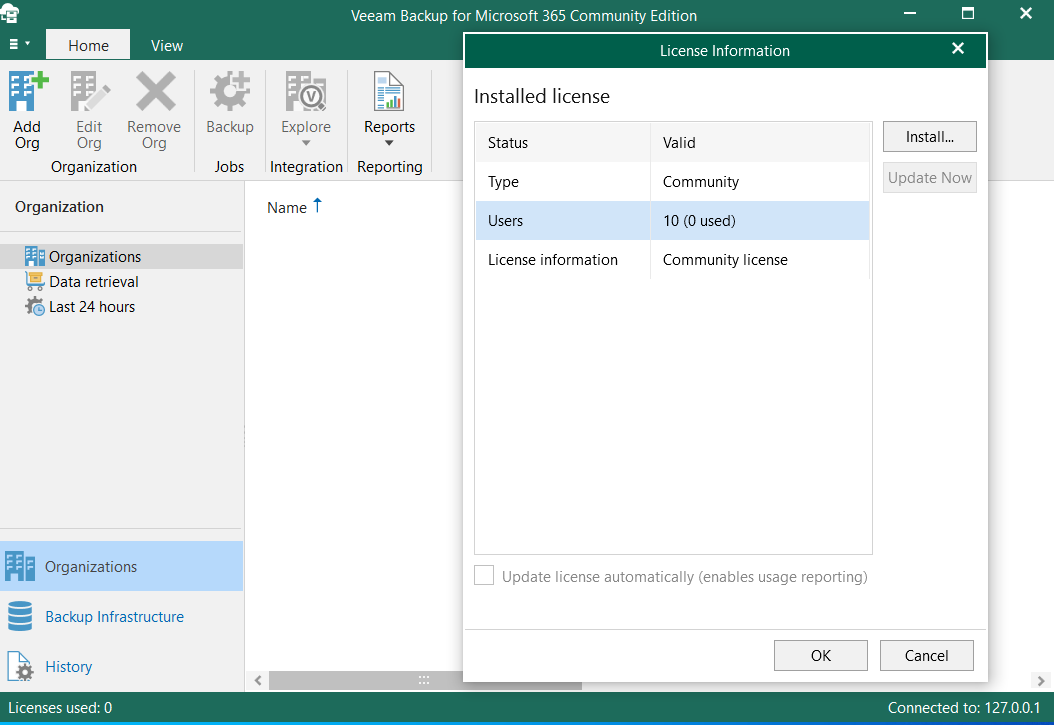Select the Status row
The height and width of the screenshot is (725, 1054).
pyautogui.click(x=672, y=142)
